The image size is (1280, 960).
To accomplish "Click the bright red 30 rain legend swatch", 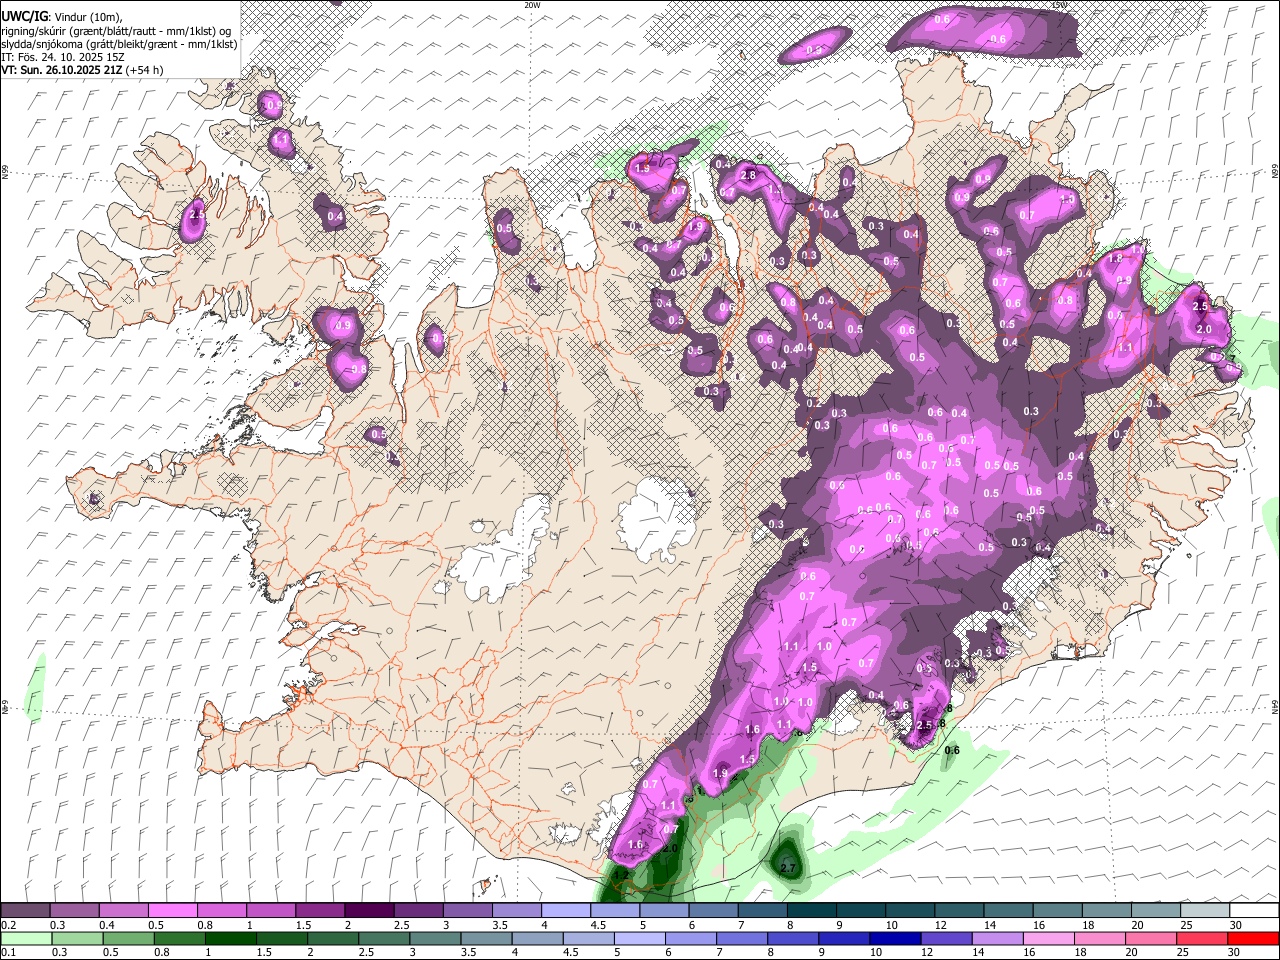I will (1253, 939).
